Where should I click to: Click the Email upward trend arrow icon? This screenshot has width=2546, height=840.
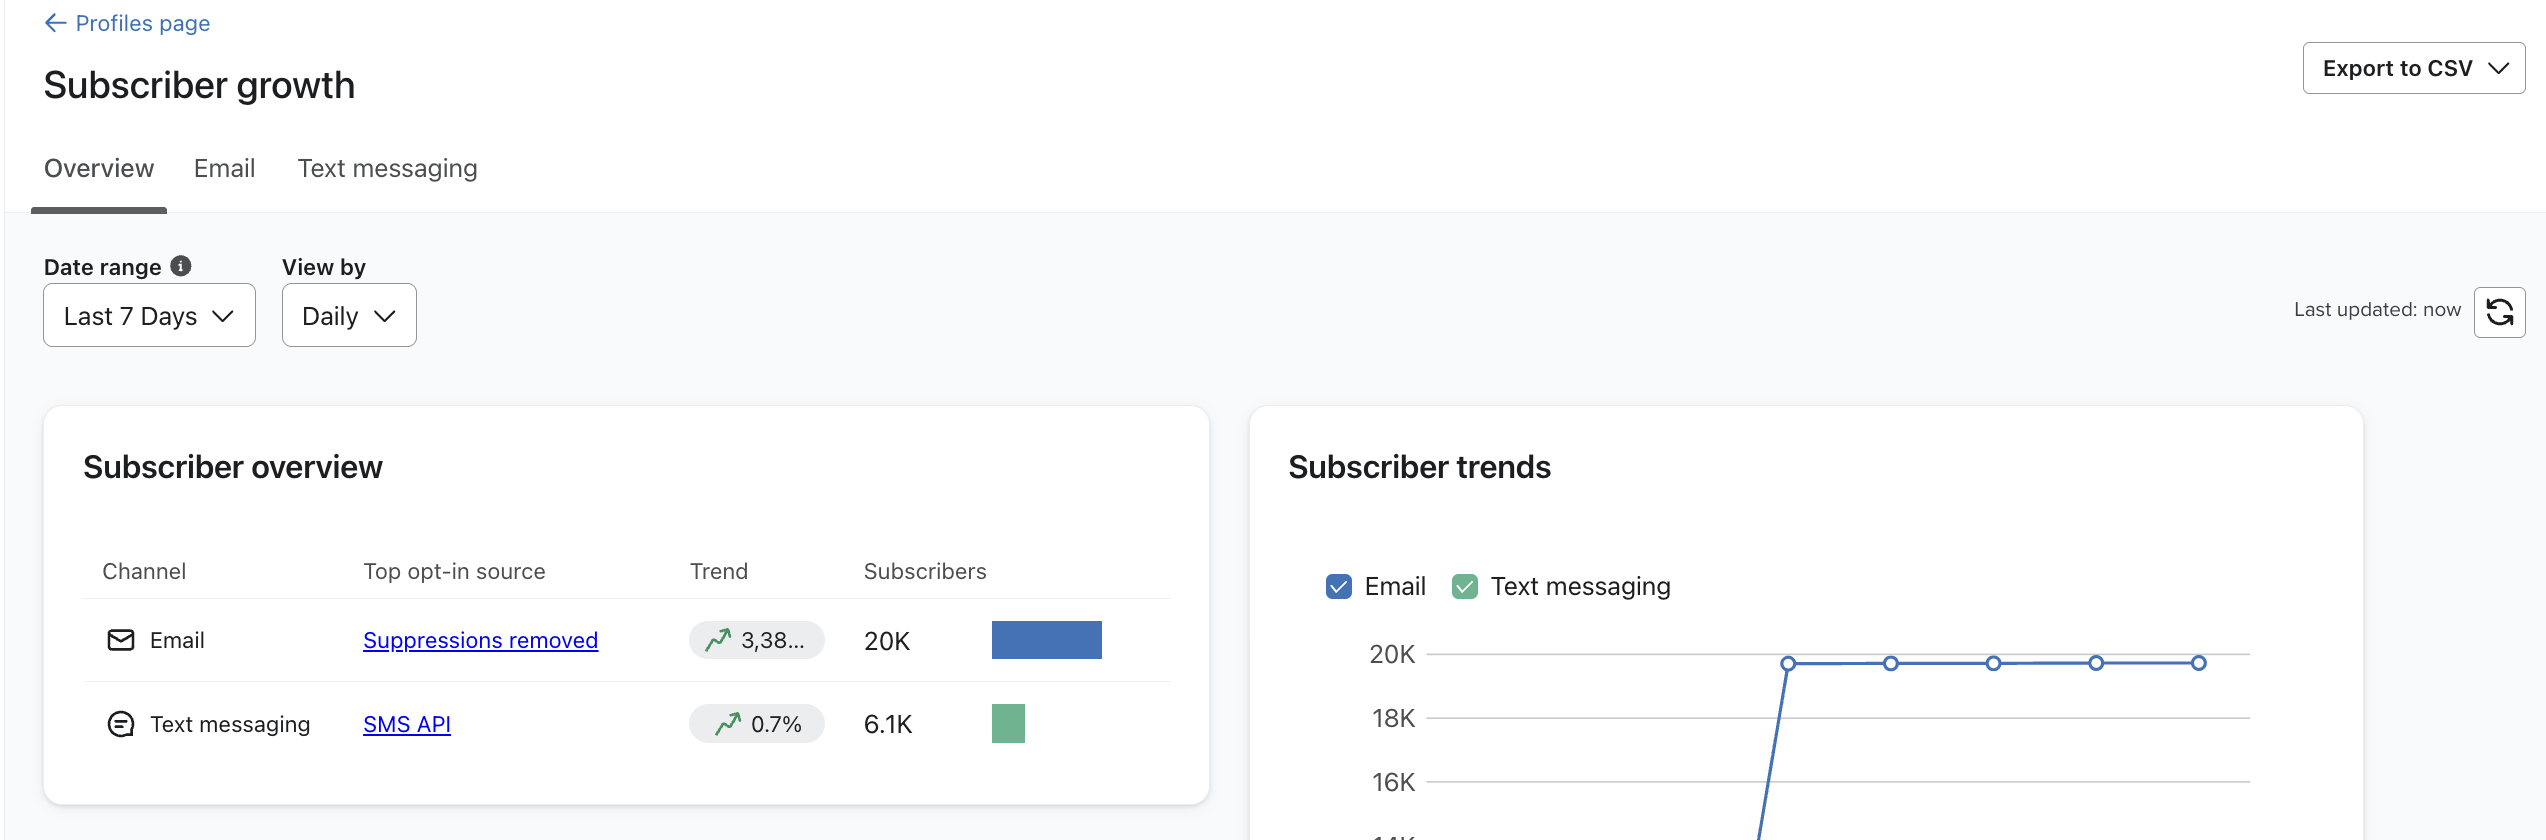[x=718, y=640]
